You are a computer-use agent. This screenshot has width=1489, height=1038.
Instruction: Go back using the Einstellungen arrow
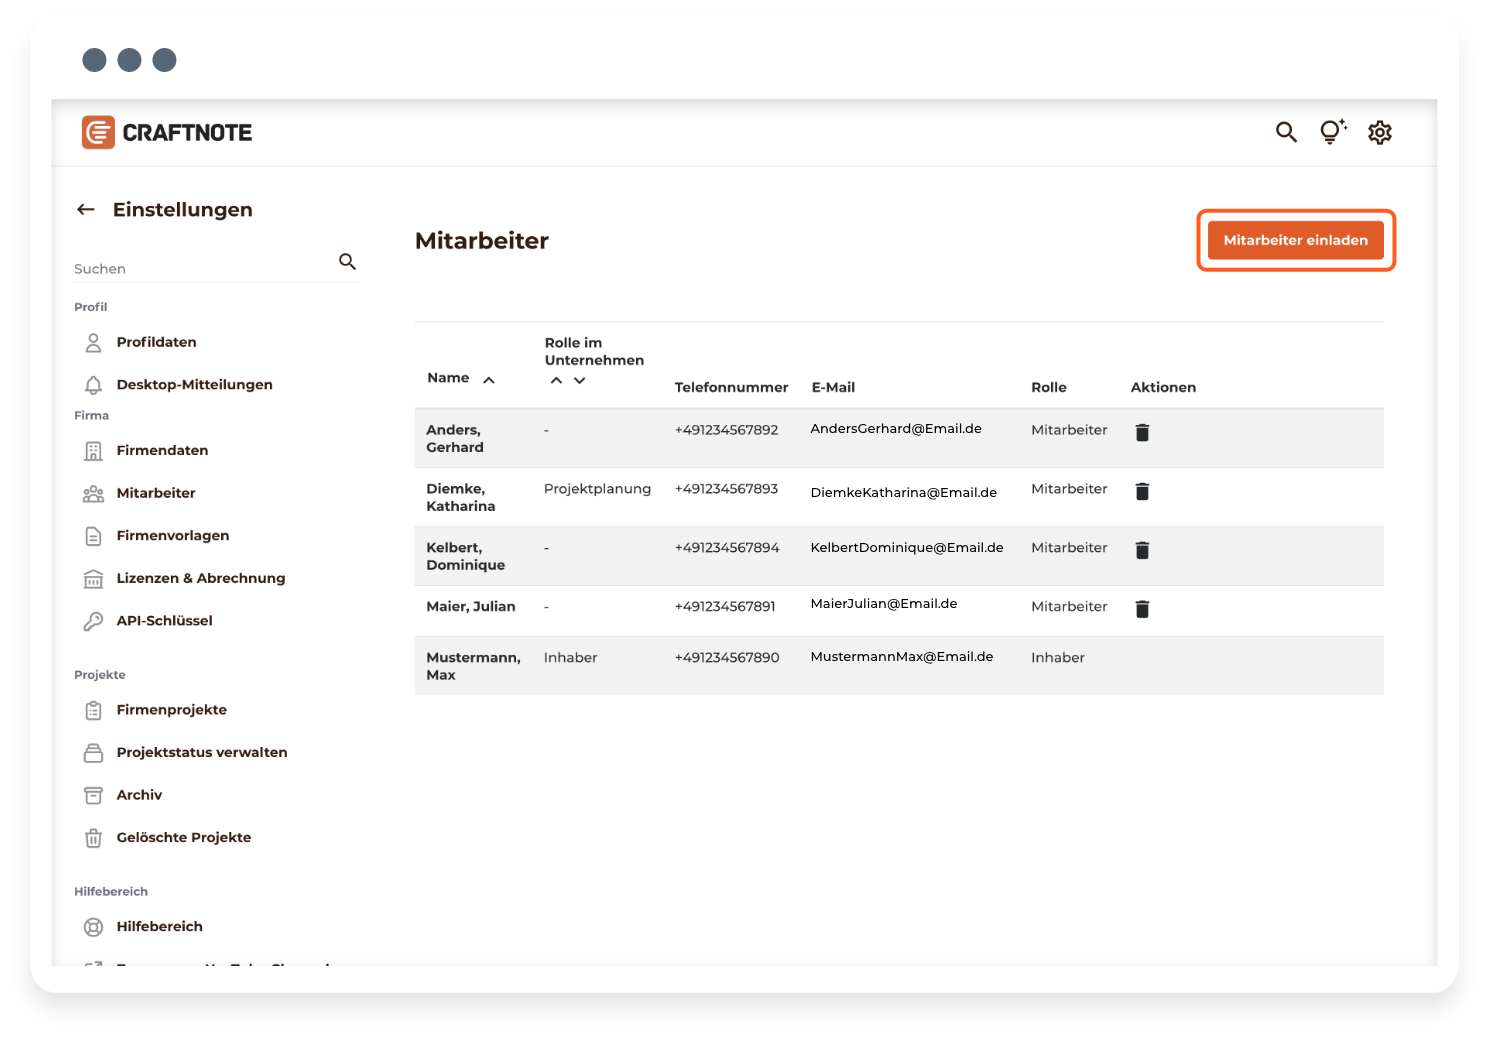coord(86,210)
